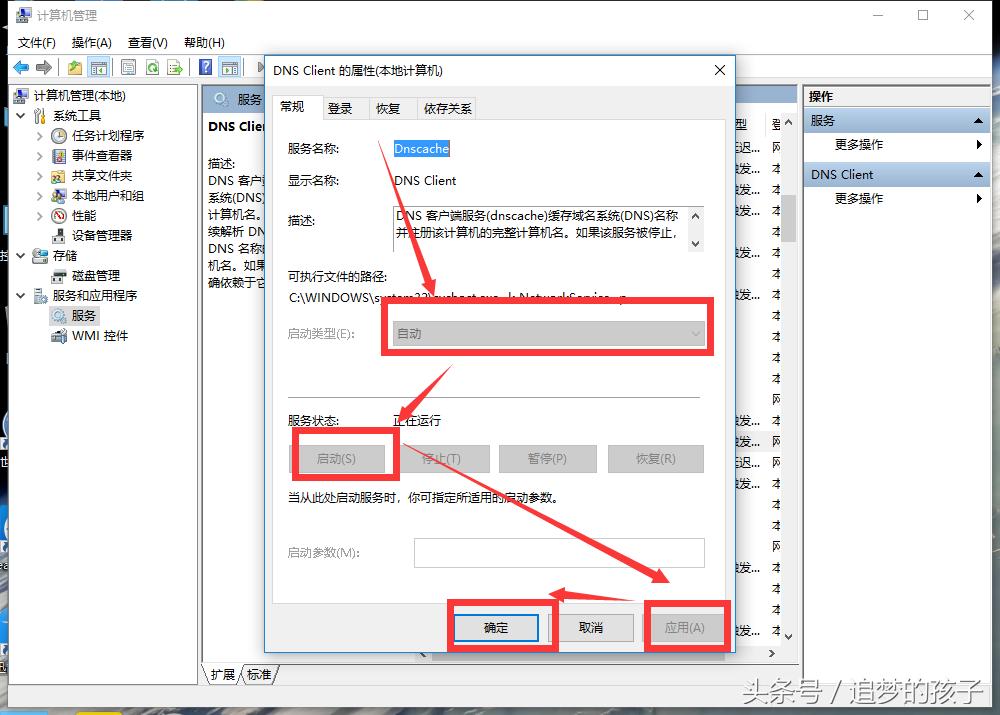Click the 确定 button
Viewport: 1000px width, 715px height.
[x=496, y=628]
